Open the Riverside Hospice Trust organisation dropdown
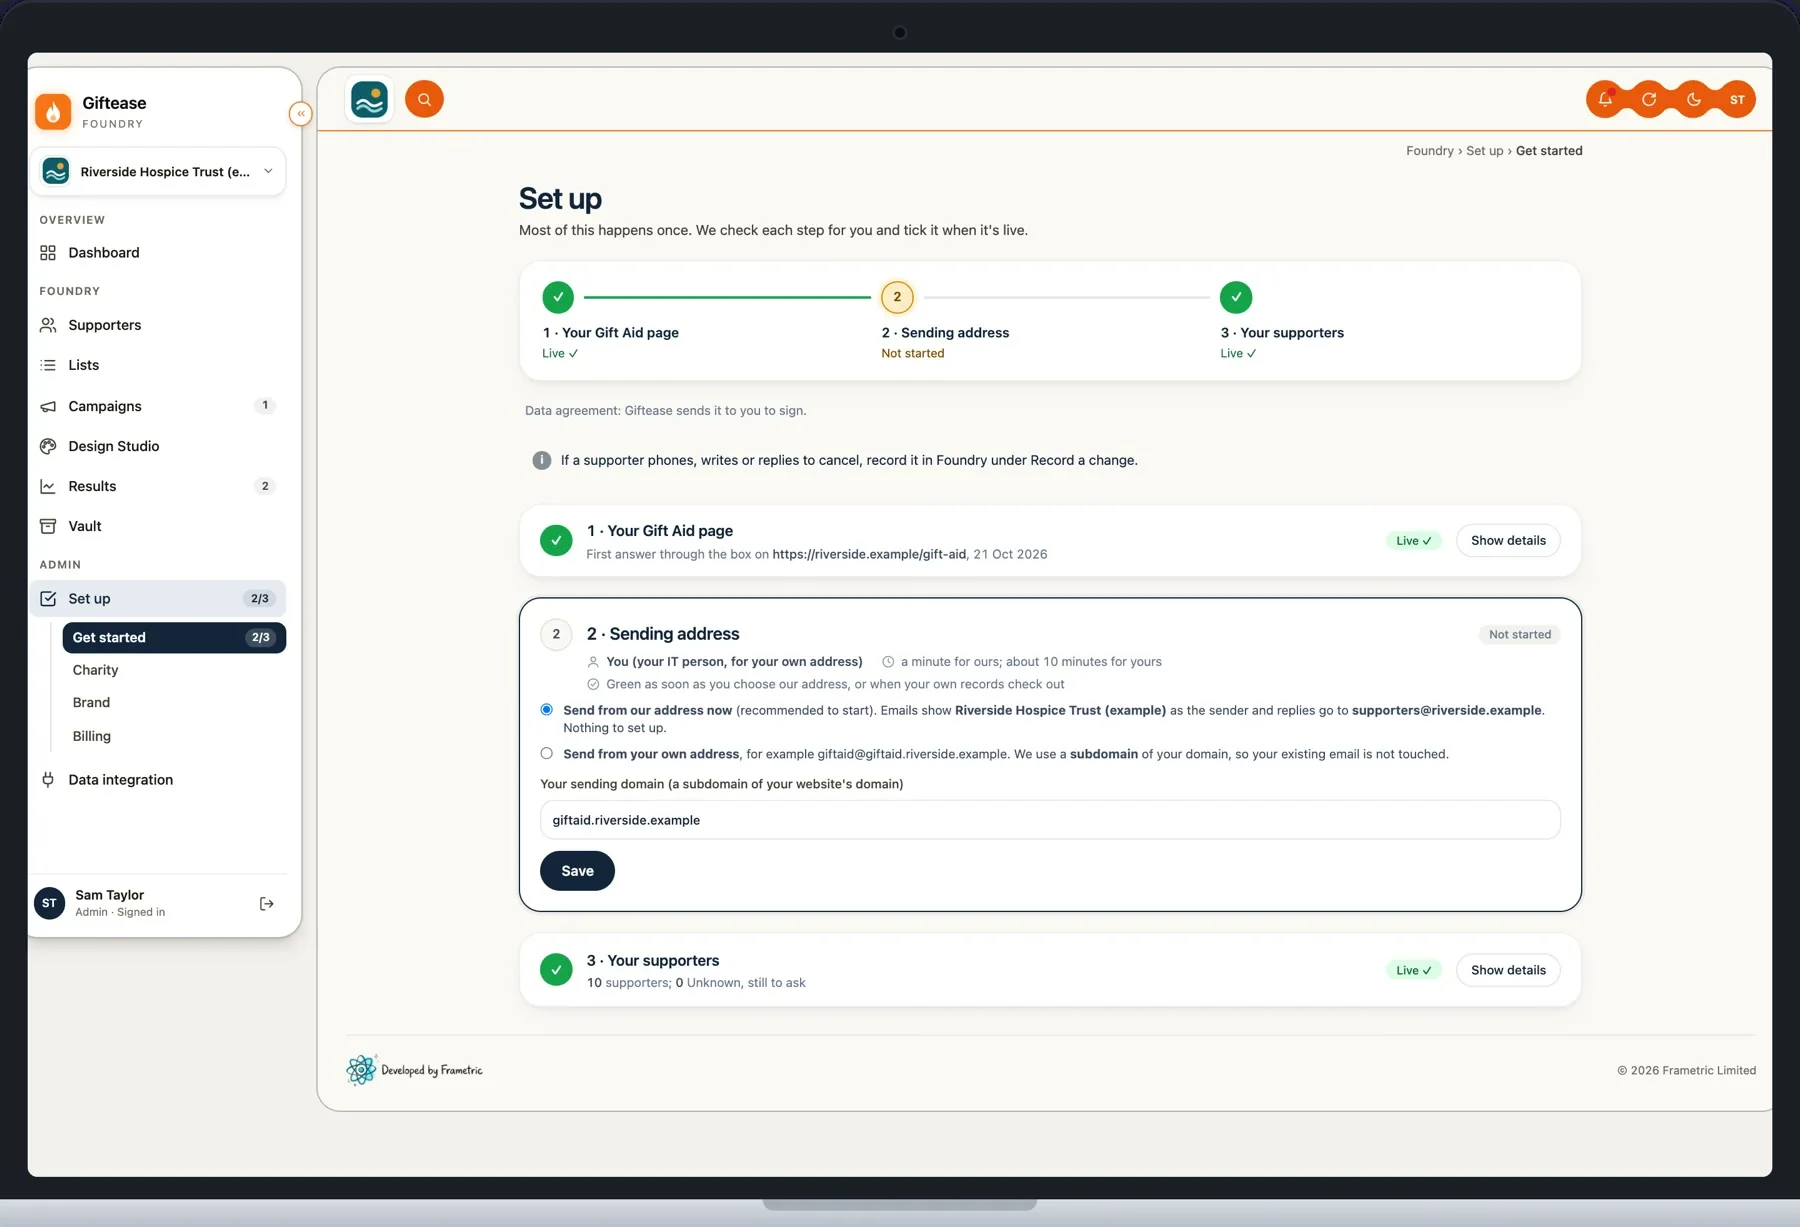 158,172
